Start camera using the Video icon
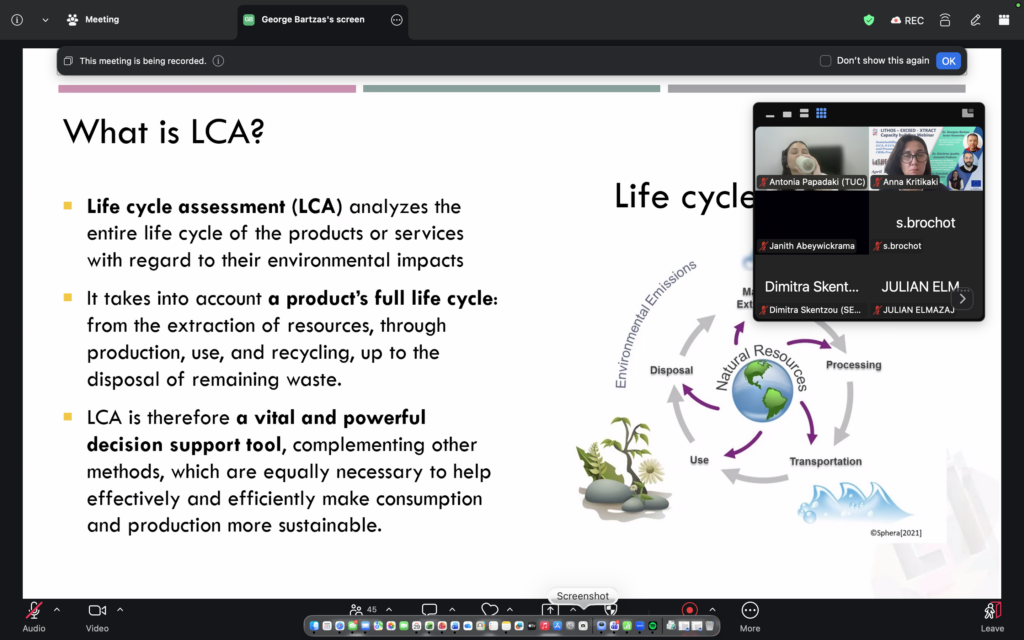This screenshot has height=640, width=1024. (97, 611)
